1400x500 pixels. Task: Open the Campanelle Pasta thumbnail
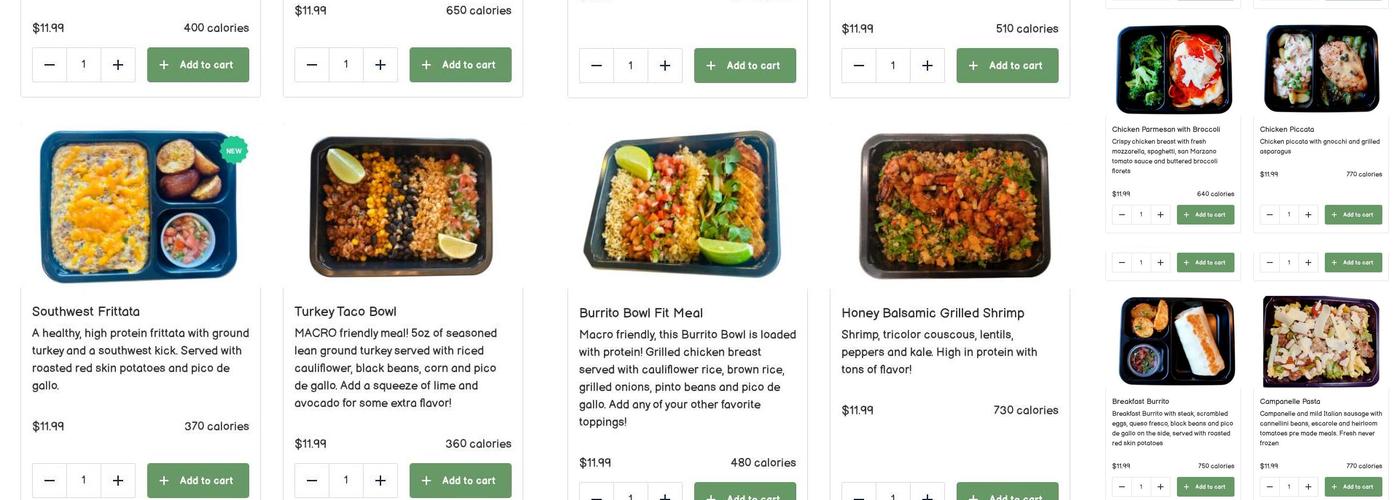(1320, 341)
